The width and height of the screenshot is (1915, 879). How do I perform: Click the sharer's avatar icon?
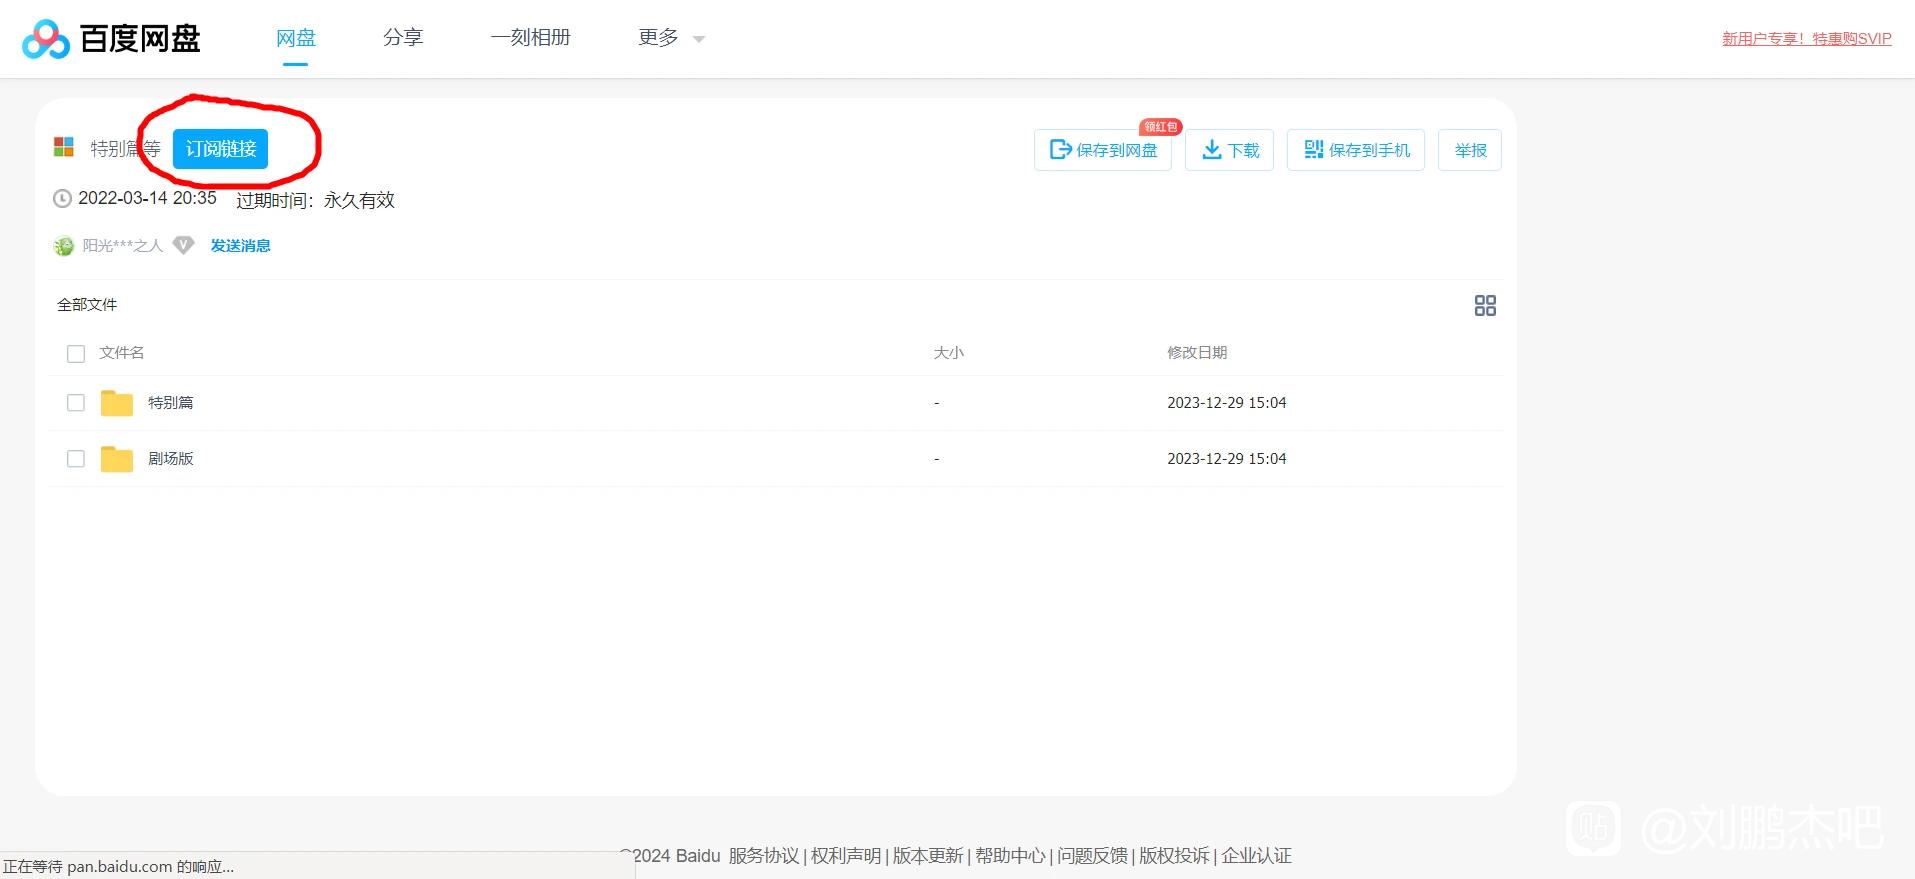pyautogui.click(x=64, y=246)
